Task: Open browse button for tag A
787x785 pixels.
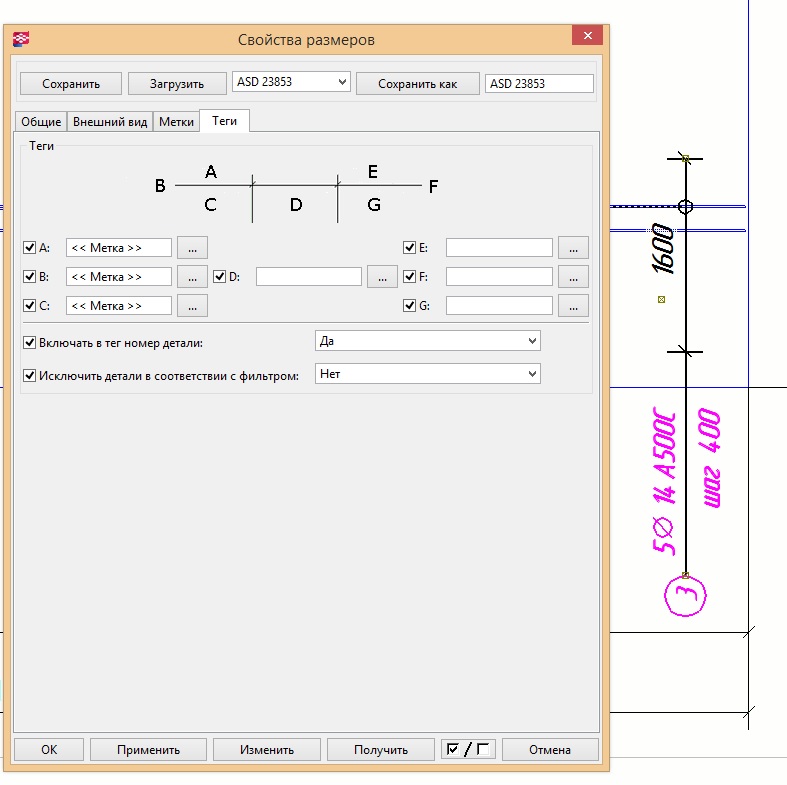Action: click(x=192, y=247)
